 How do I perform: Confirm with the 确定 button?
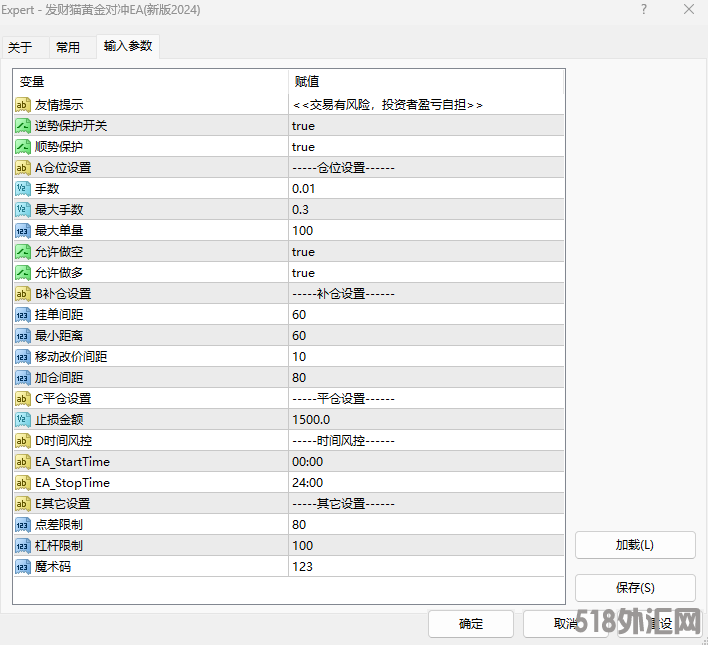[x=470, y=624]
